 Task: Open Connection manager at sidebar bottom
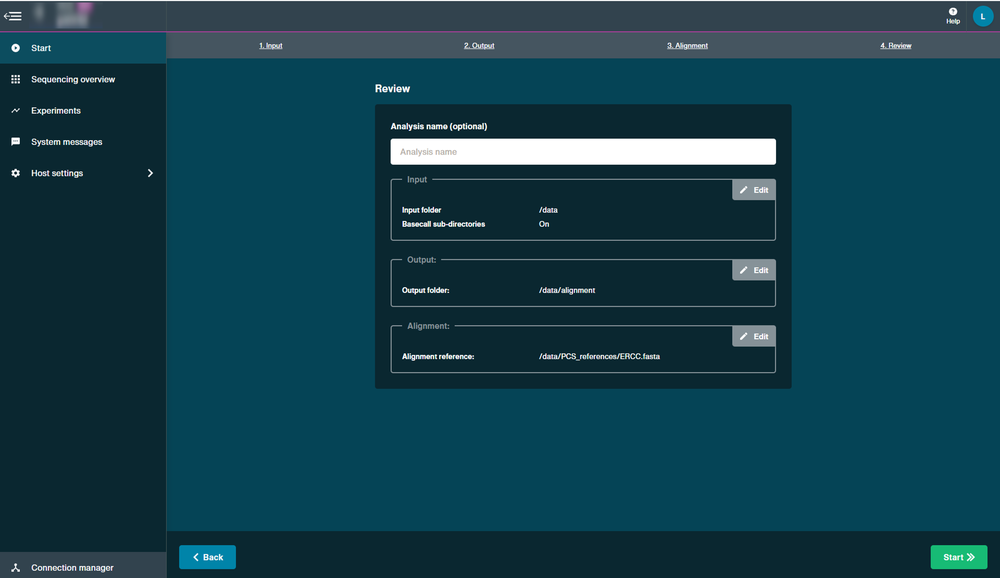pos(83,567)
